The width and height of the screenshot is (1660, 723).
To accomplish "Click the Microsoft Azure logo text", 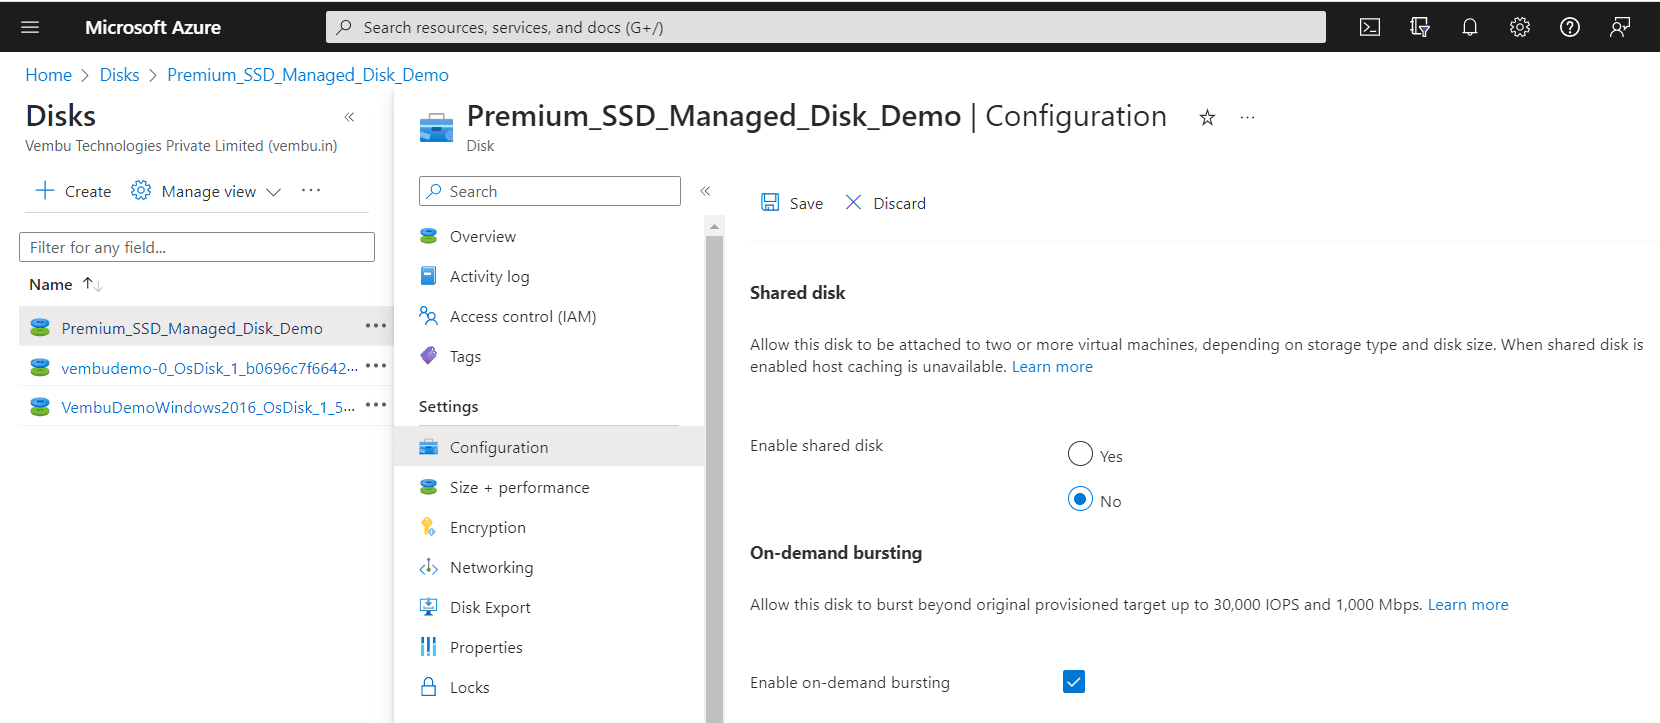I will coord(153,27).
